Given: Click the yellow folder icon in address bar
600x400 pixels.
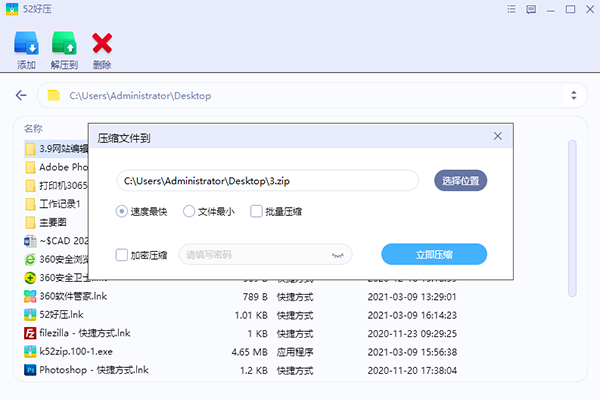Looking at the screenshot, I should [x=54, y=95].
